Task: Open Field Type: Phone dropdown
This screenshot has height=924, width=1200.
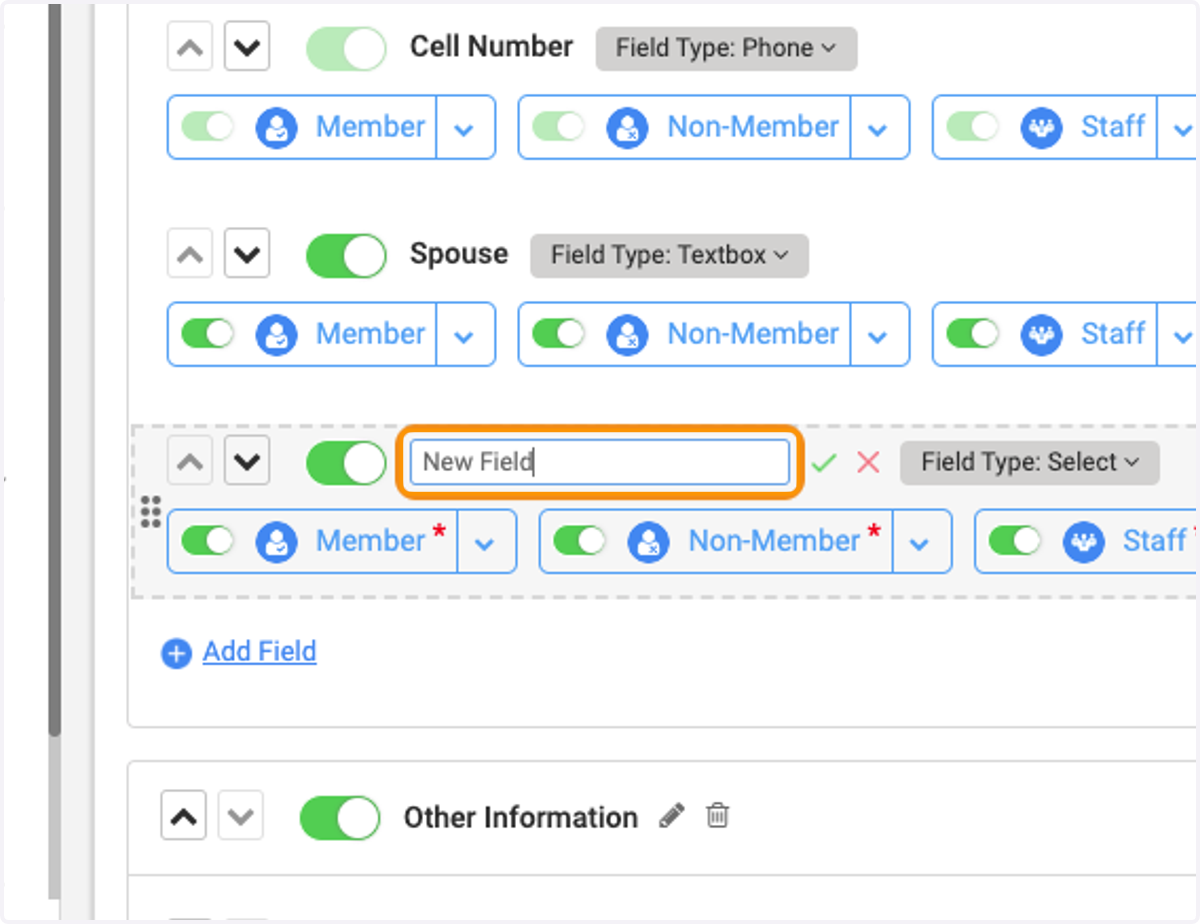Action: (x=726, y=48)
